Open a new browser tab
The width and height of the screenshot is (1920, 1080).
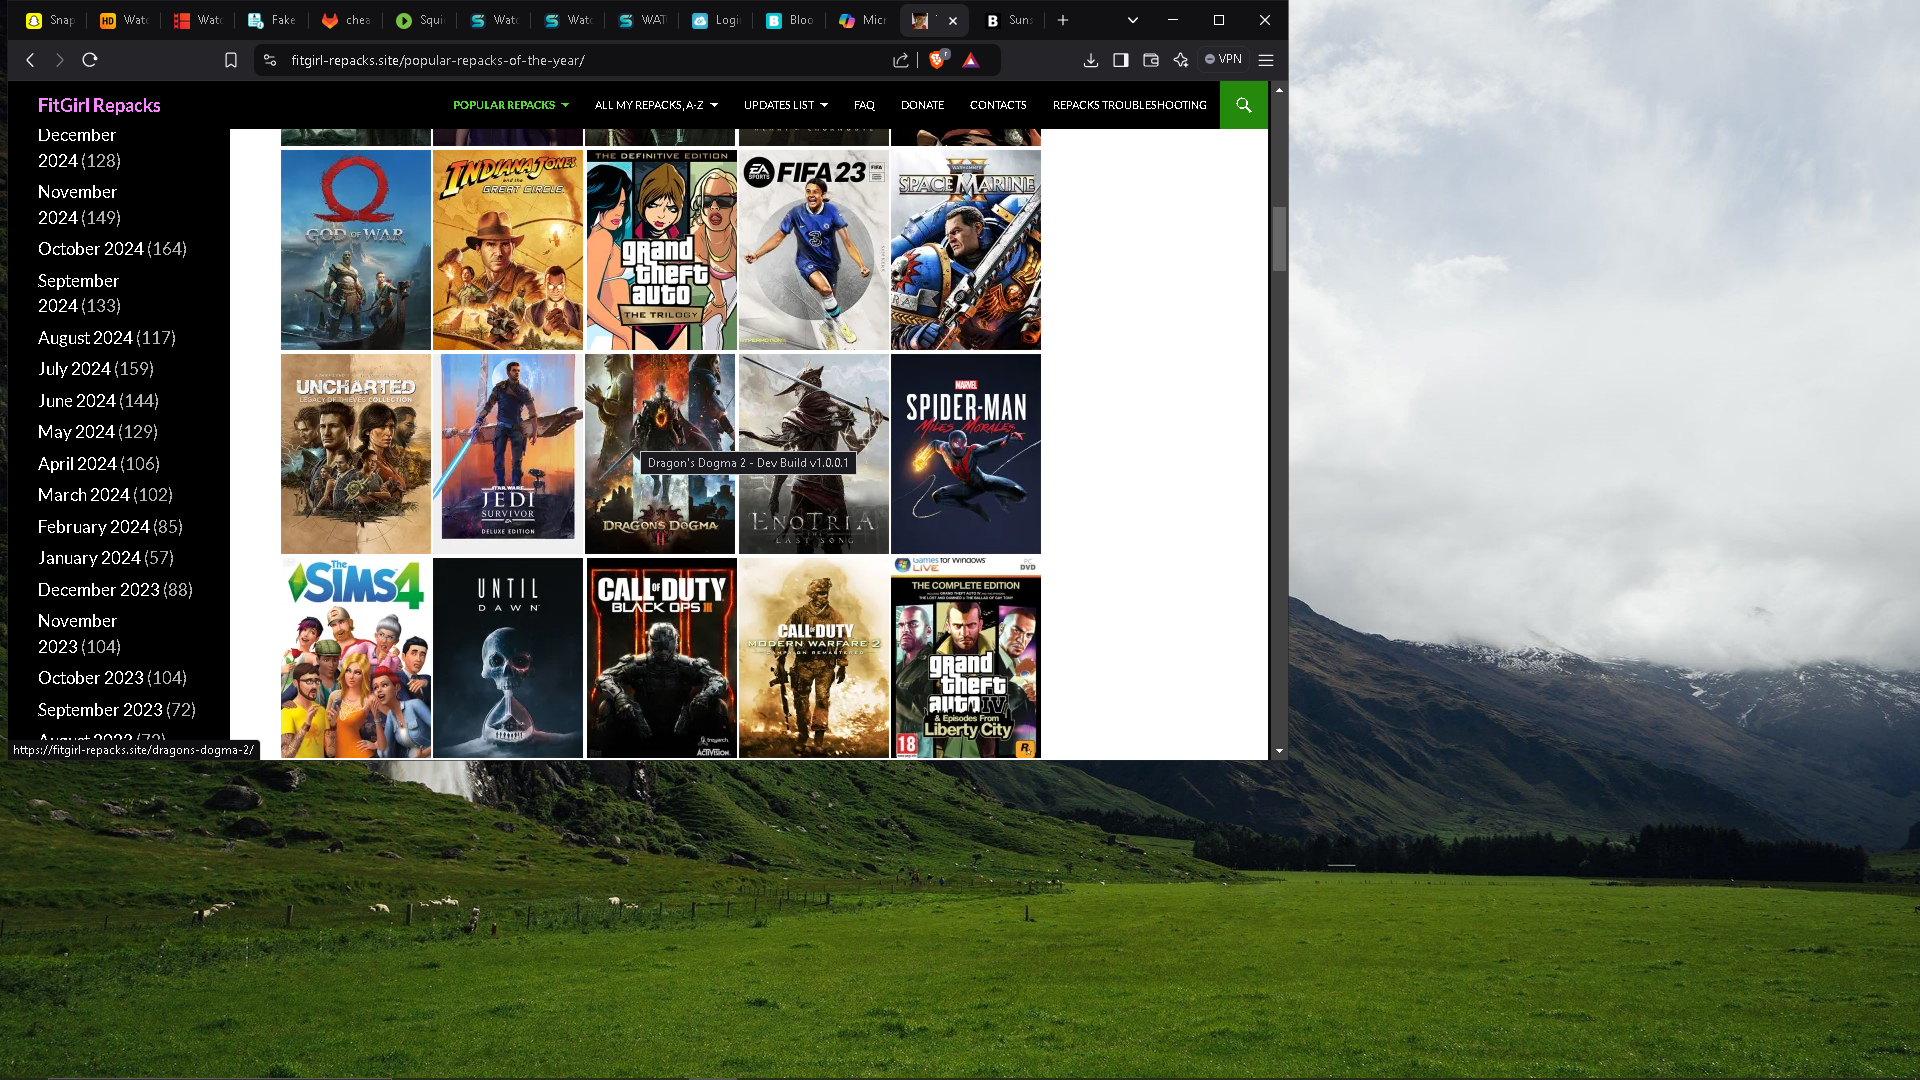click(x=1063, y=20)
